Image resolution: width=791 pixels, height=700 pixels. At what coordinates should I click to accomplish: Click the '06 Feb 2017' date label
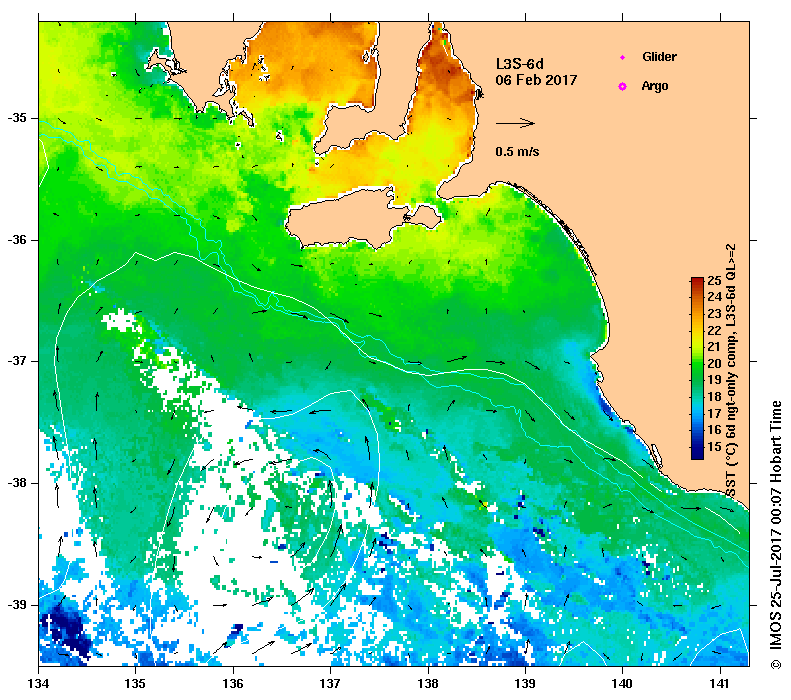(x=536, y=80)
